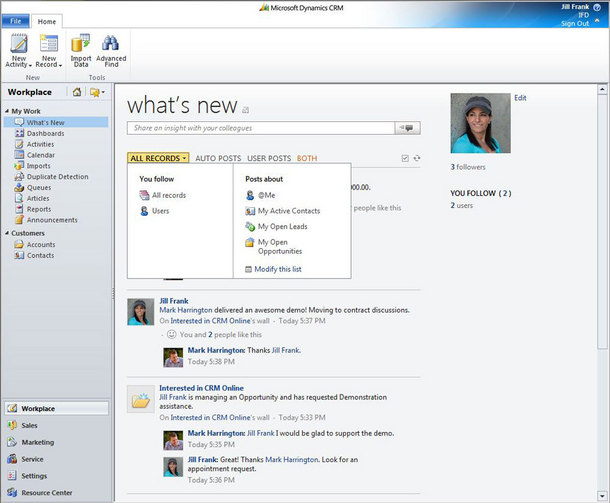This screenshot has width=610, height=503.
Task: Click the Home icon beside Workplace
Action: click(77, 92)
